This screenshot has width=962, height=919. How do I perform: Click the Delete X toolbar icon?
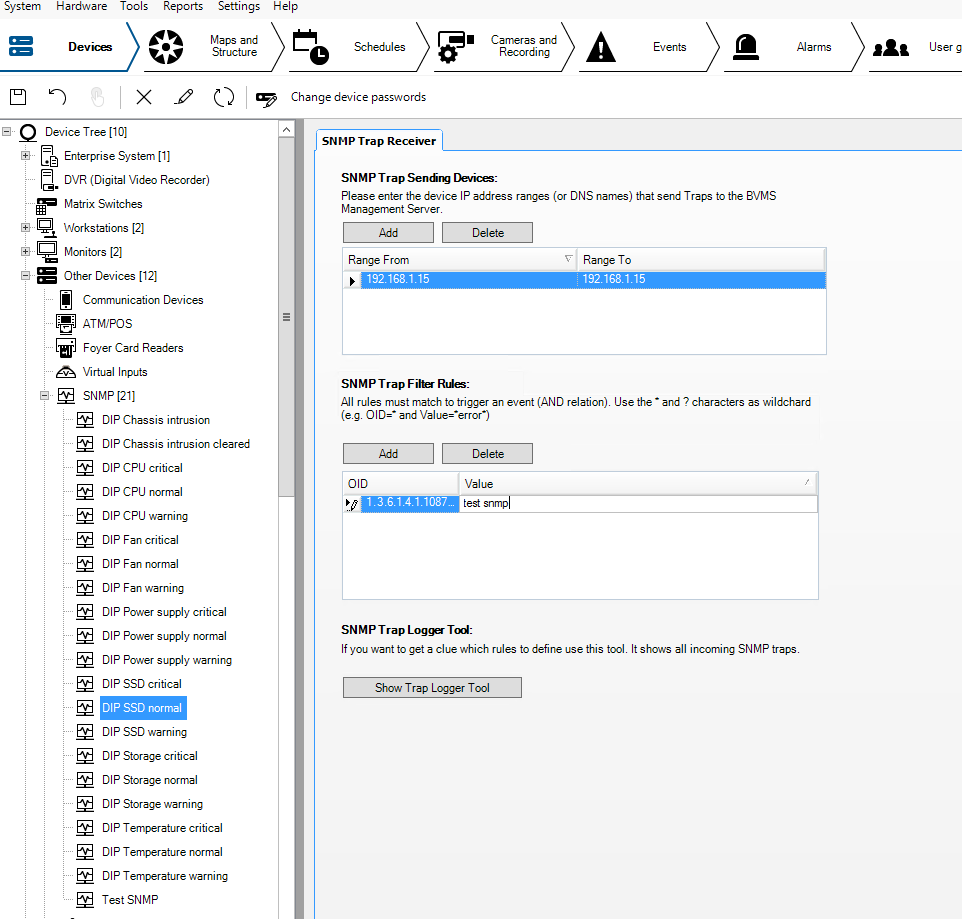coord(144,97)
